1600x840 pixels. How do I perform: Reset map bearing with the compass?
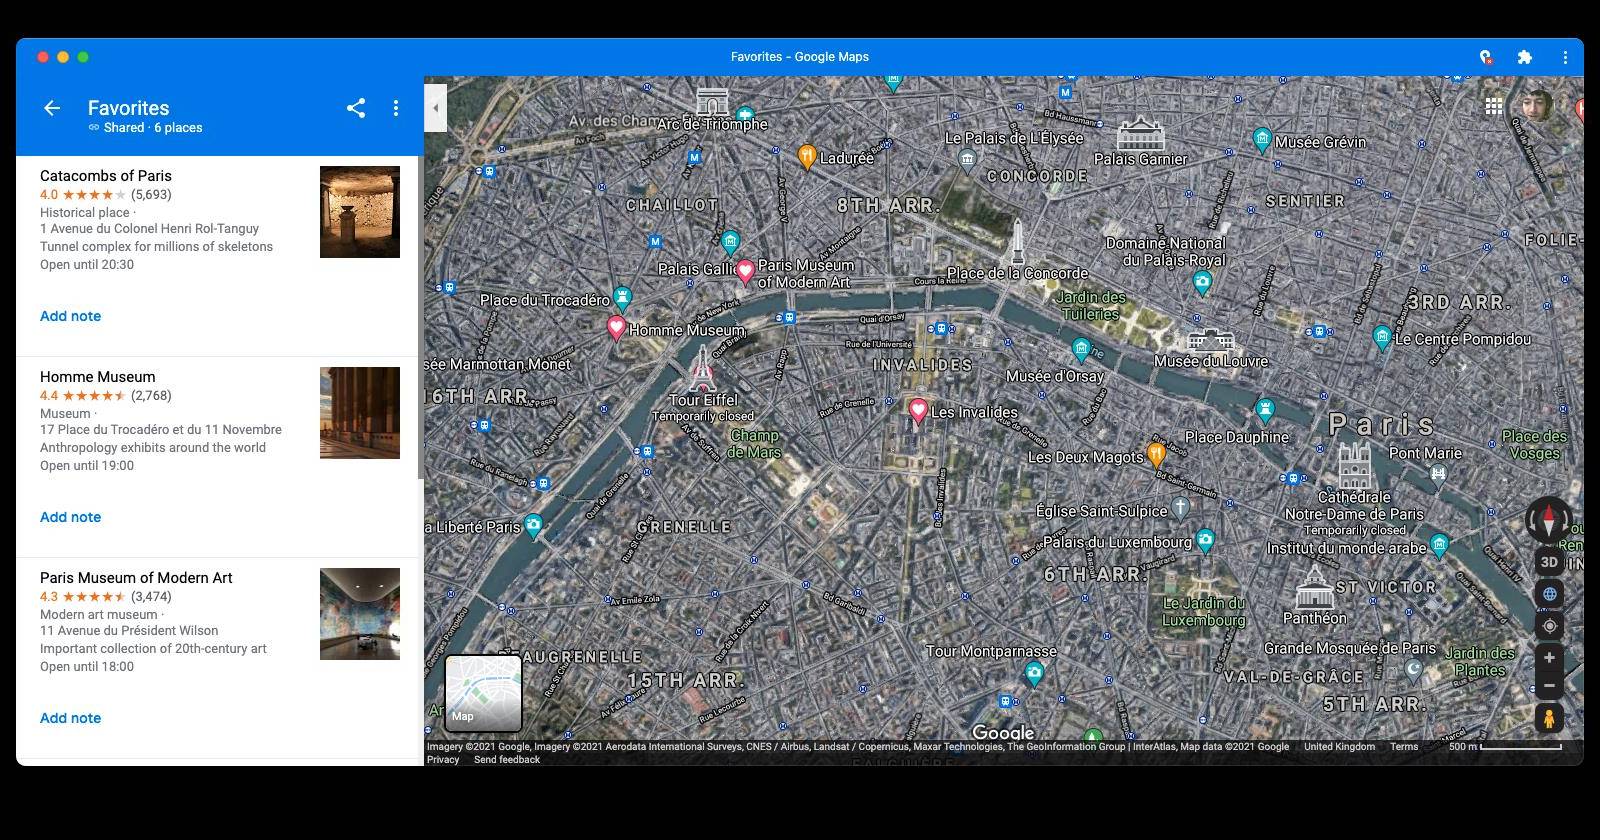pyautogui.click(x=1549, y=519)
